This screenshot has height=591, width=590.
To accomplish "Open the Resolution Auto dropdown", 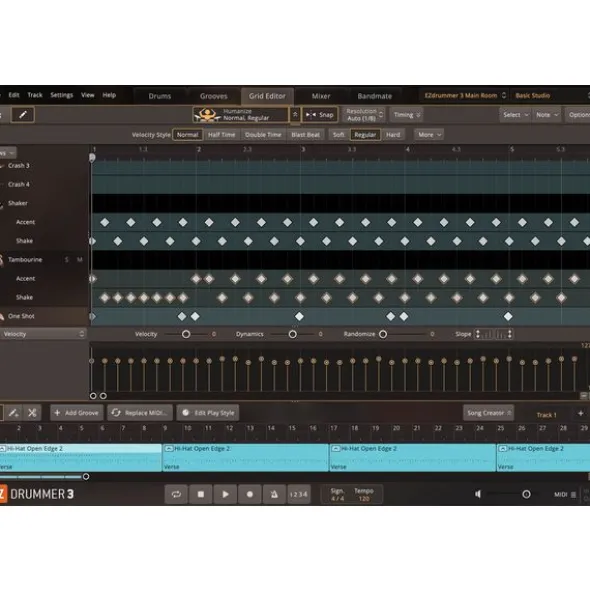I will coord(364,115).
